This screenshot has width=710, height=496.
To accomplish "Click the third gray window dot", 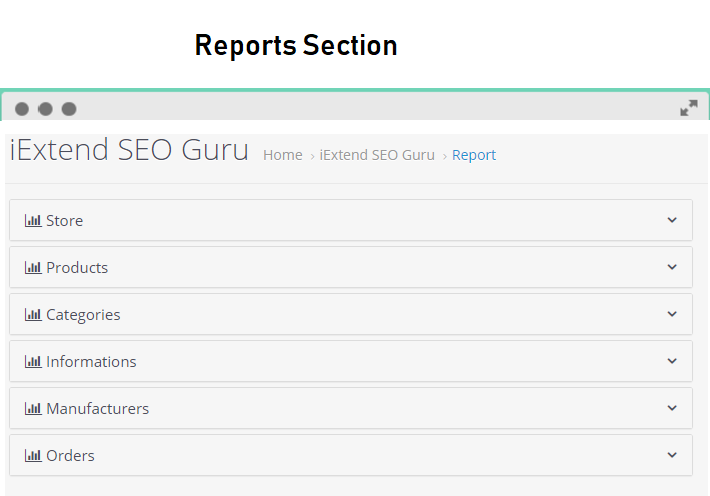I will click(x=69, y=109).
